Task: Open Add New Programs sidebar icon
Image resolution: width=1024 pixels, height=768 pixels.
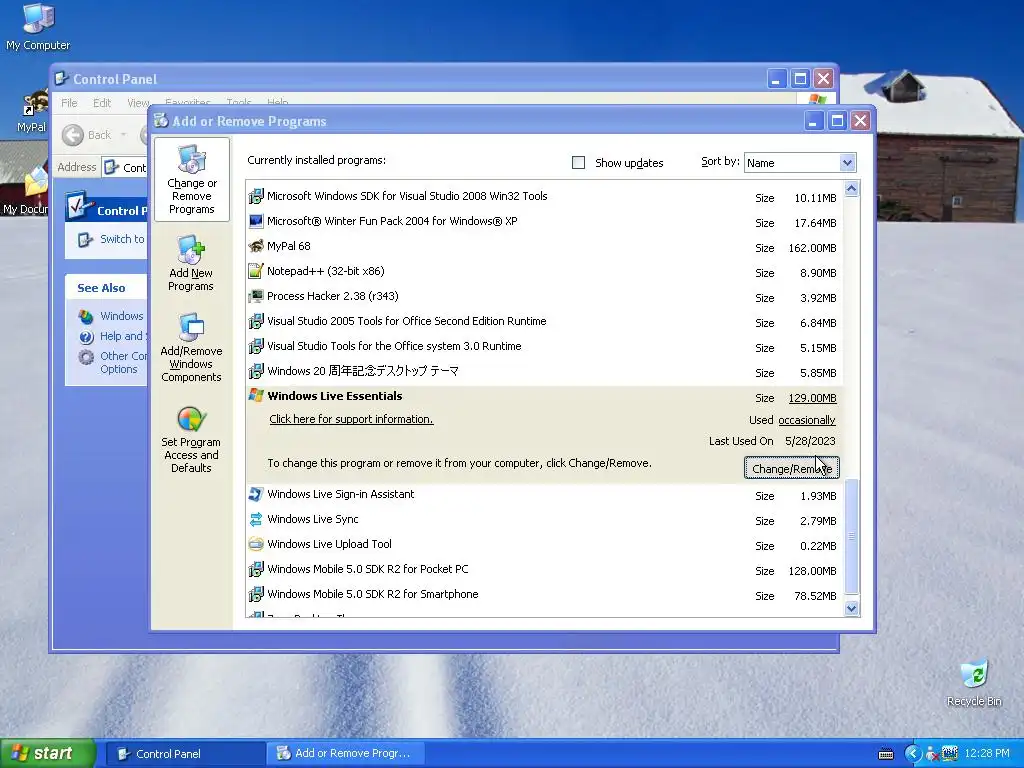Action: [191, 263]
